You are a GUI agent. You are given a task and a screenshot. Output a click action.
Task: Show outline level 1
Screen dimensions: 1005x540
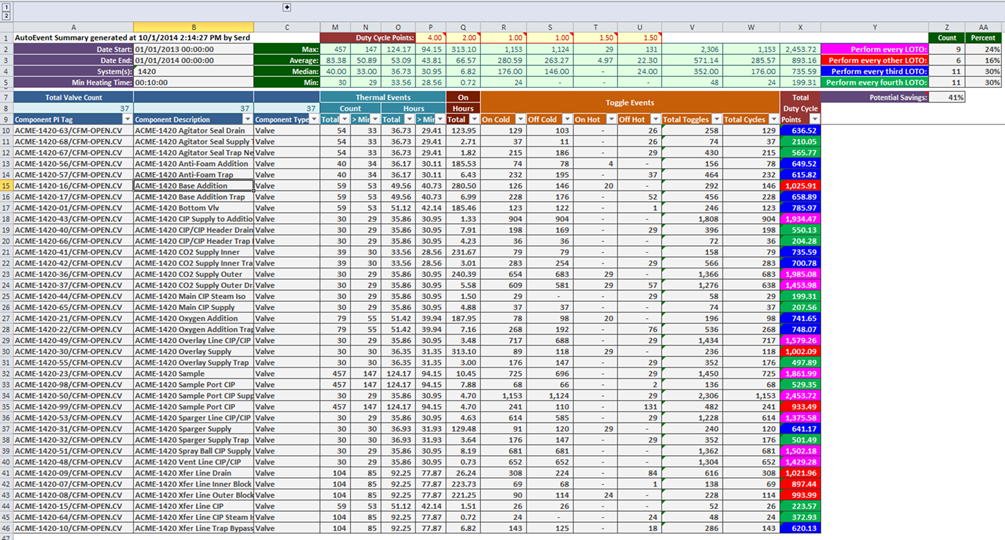(6, 7)
